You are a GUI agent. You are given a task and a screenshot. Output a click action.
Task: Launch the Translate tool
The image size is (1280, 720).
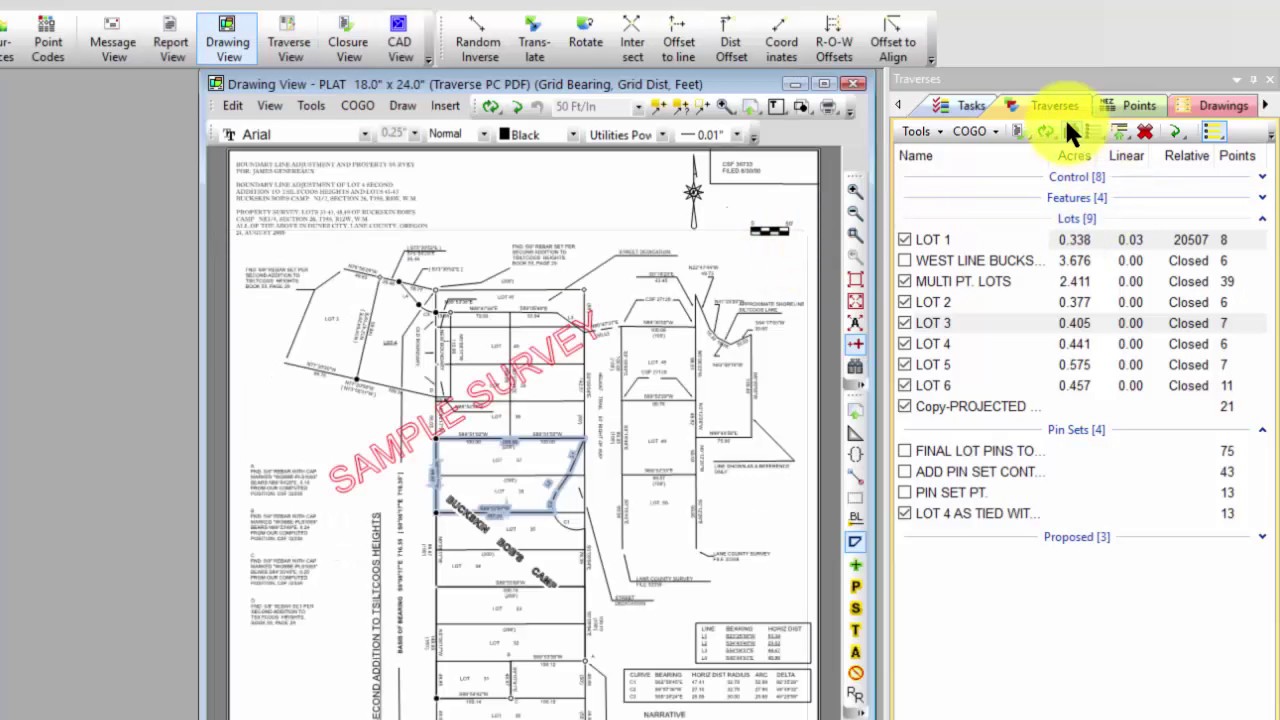click(x=534, y=39)
